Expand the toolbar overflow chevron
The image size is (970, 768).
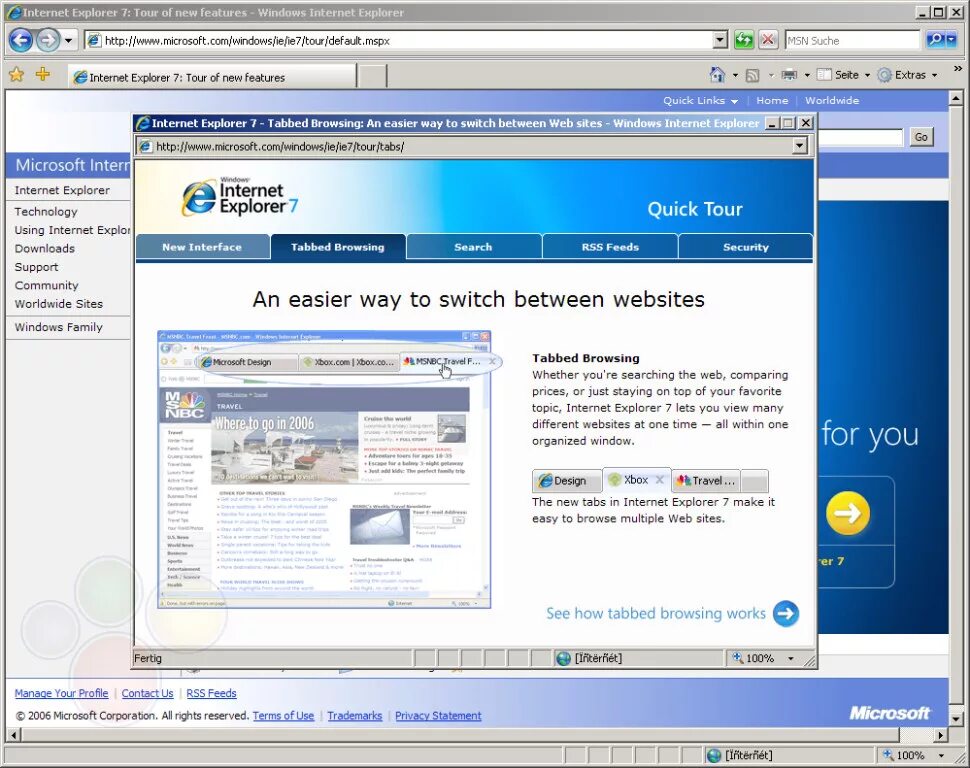(958, 69)
